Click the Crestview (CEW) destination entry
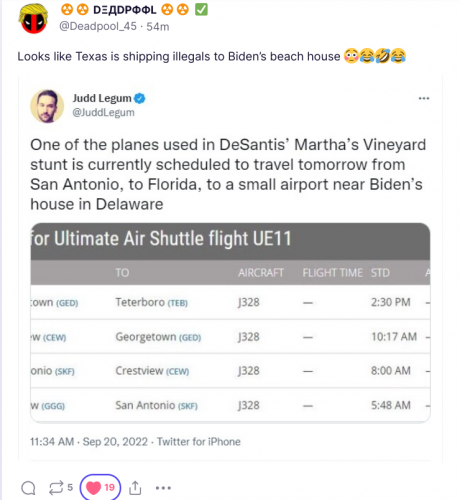 152,371
